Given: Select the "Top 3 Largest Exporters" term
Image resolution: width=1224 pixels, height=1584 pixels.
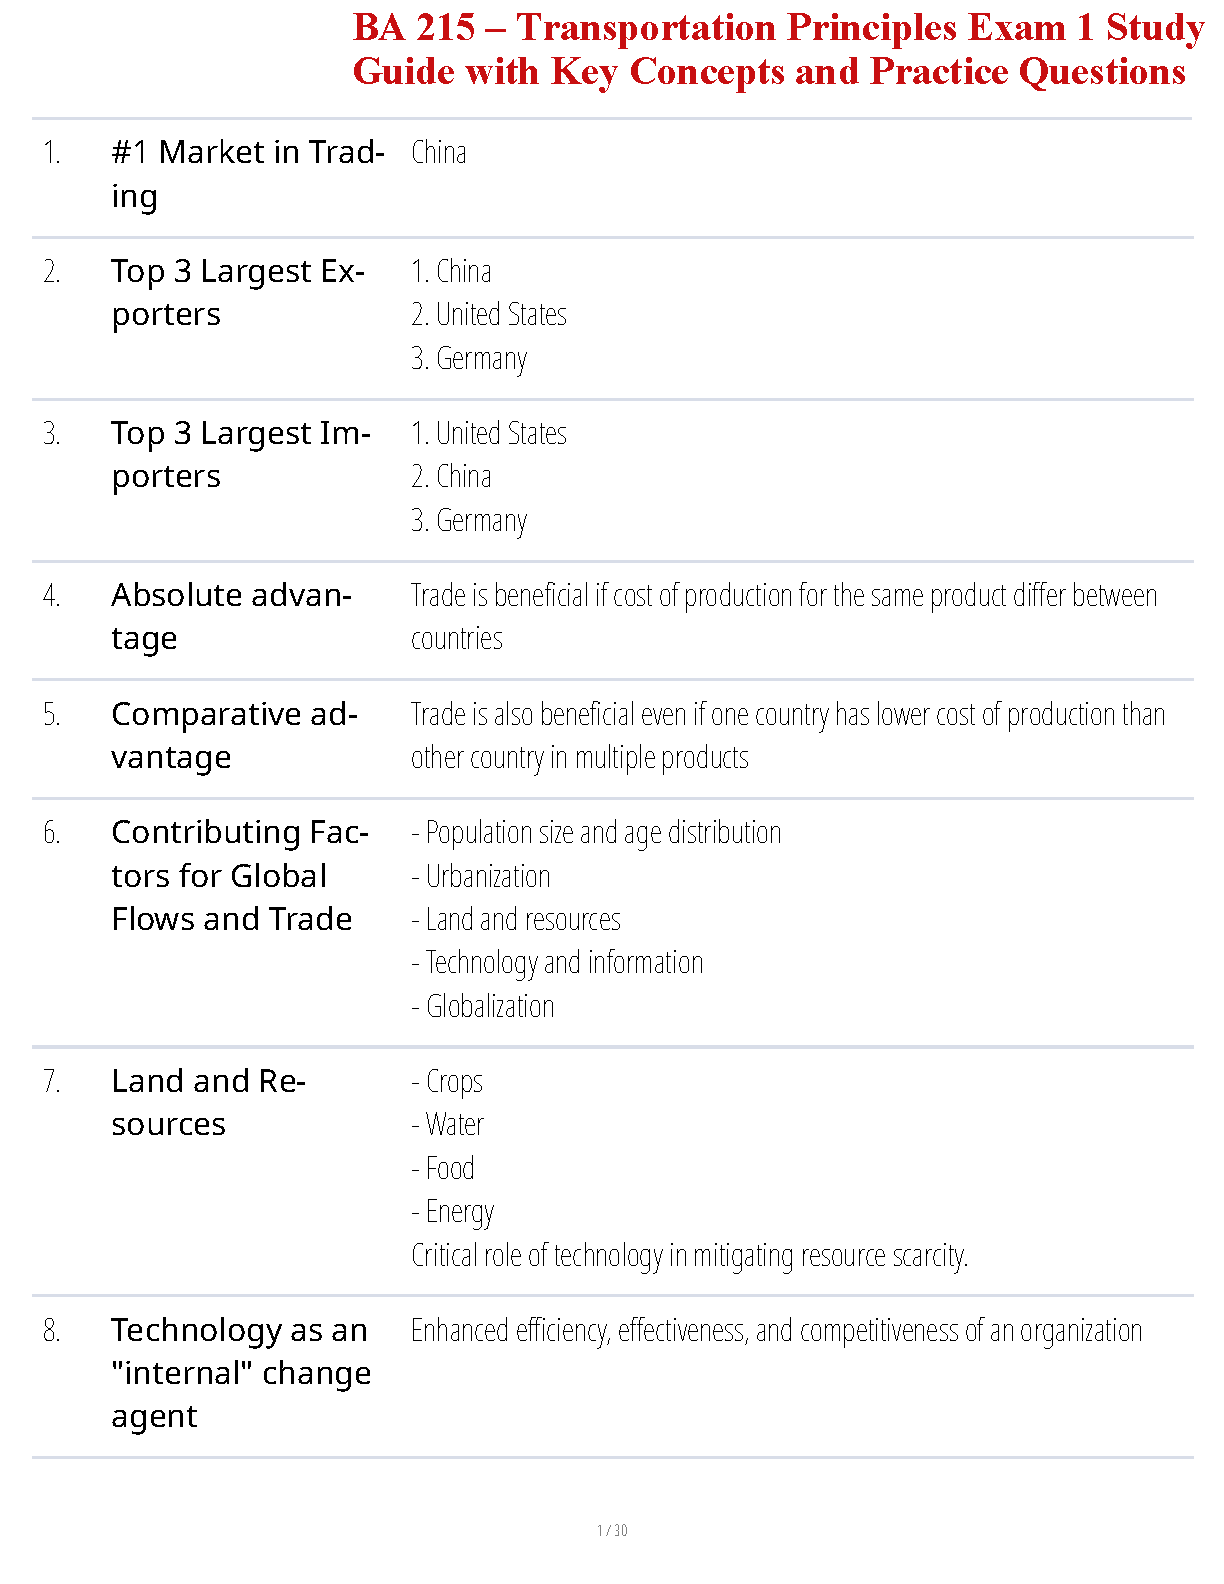Looking at the screenshot, I should click(238, 292).
